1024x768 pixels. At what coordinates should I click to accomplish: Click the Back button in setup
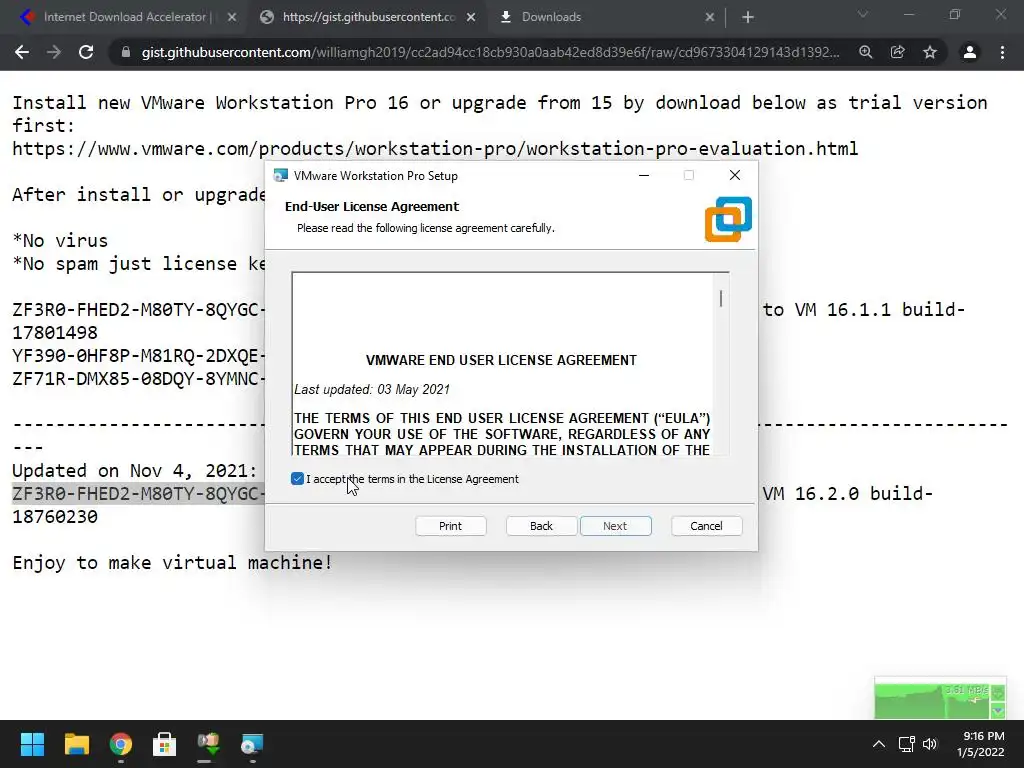click(x=541, y=526)
